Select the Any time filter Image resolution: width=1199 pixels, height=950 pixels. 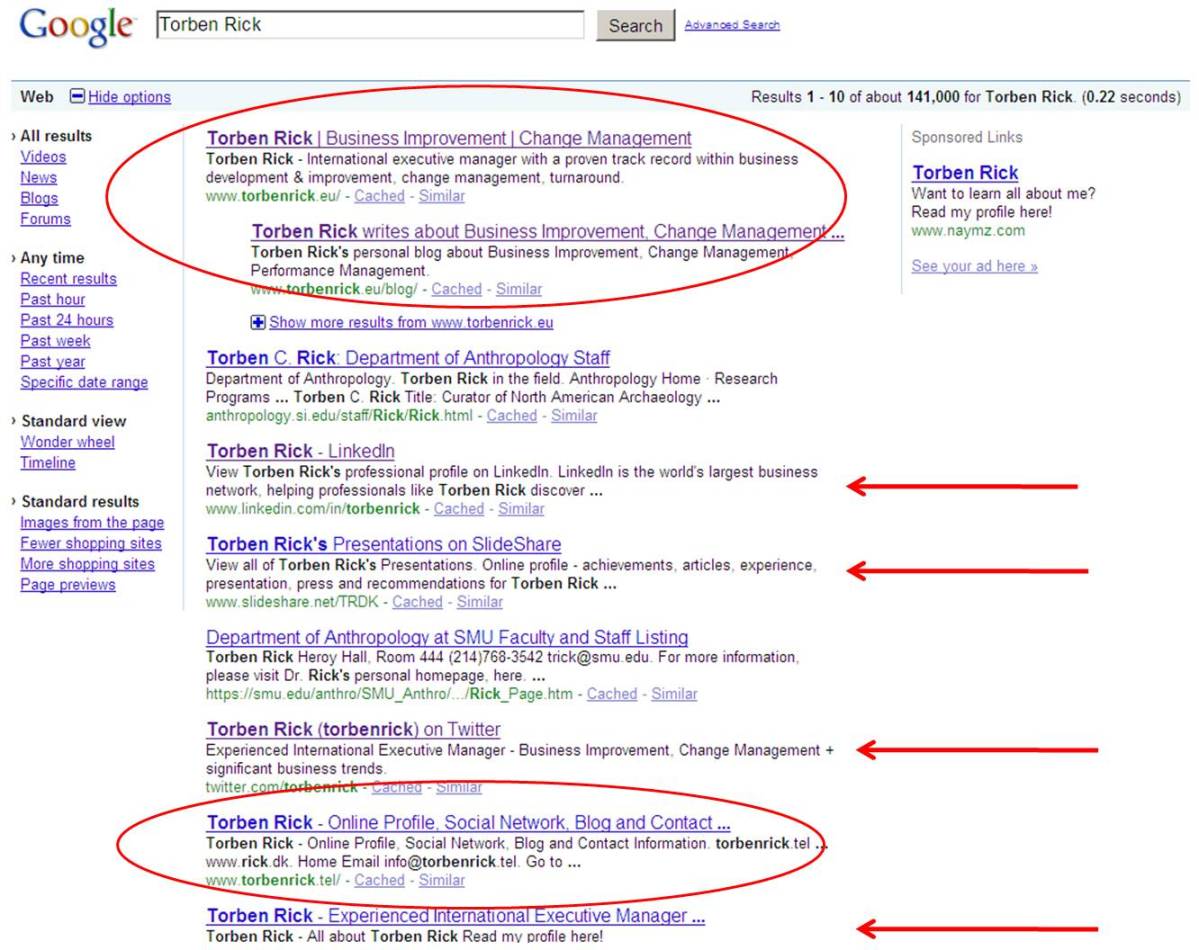coord(52,258)
